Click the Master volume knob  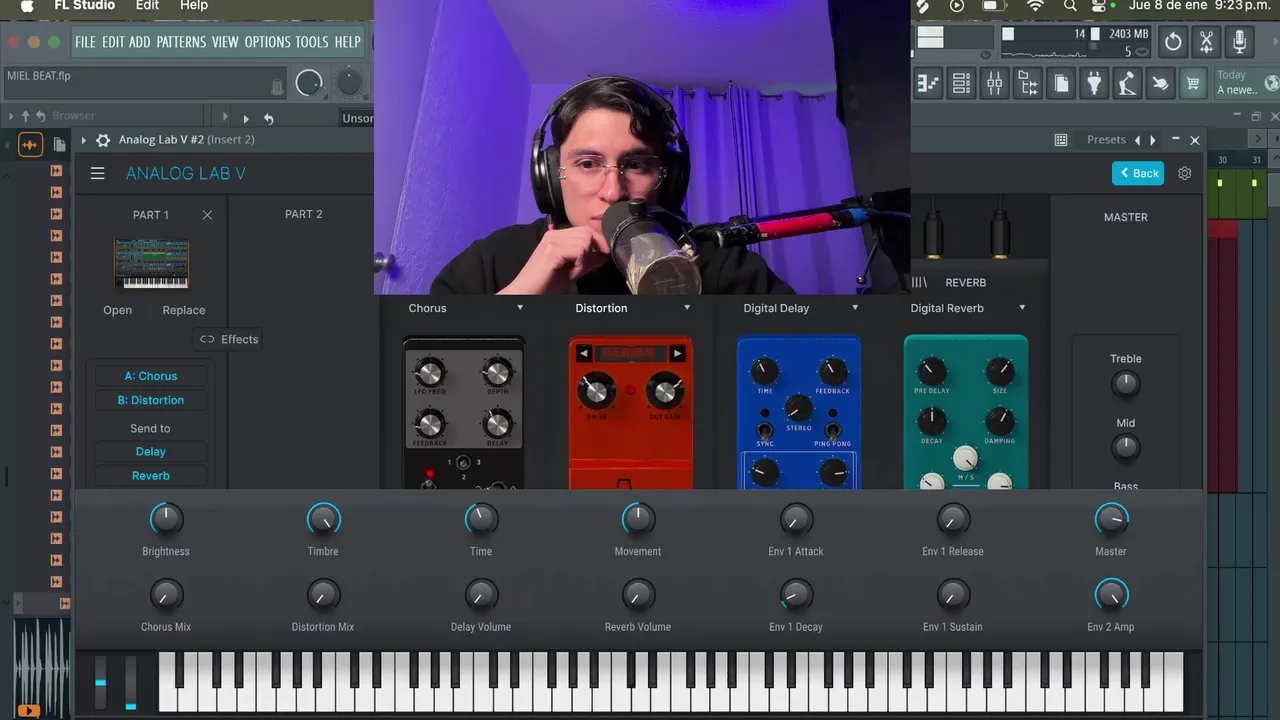[x=1111, y=519]
